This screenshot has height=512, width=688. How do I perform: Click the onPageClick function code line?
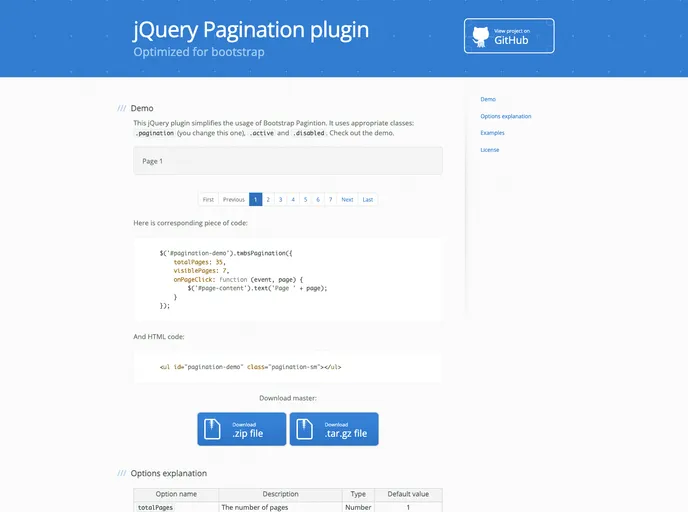(238, 279)
